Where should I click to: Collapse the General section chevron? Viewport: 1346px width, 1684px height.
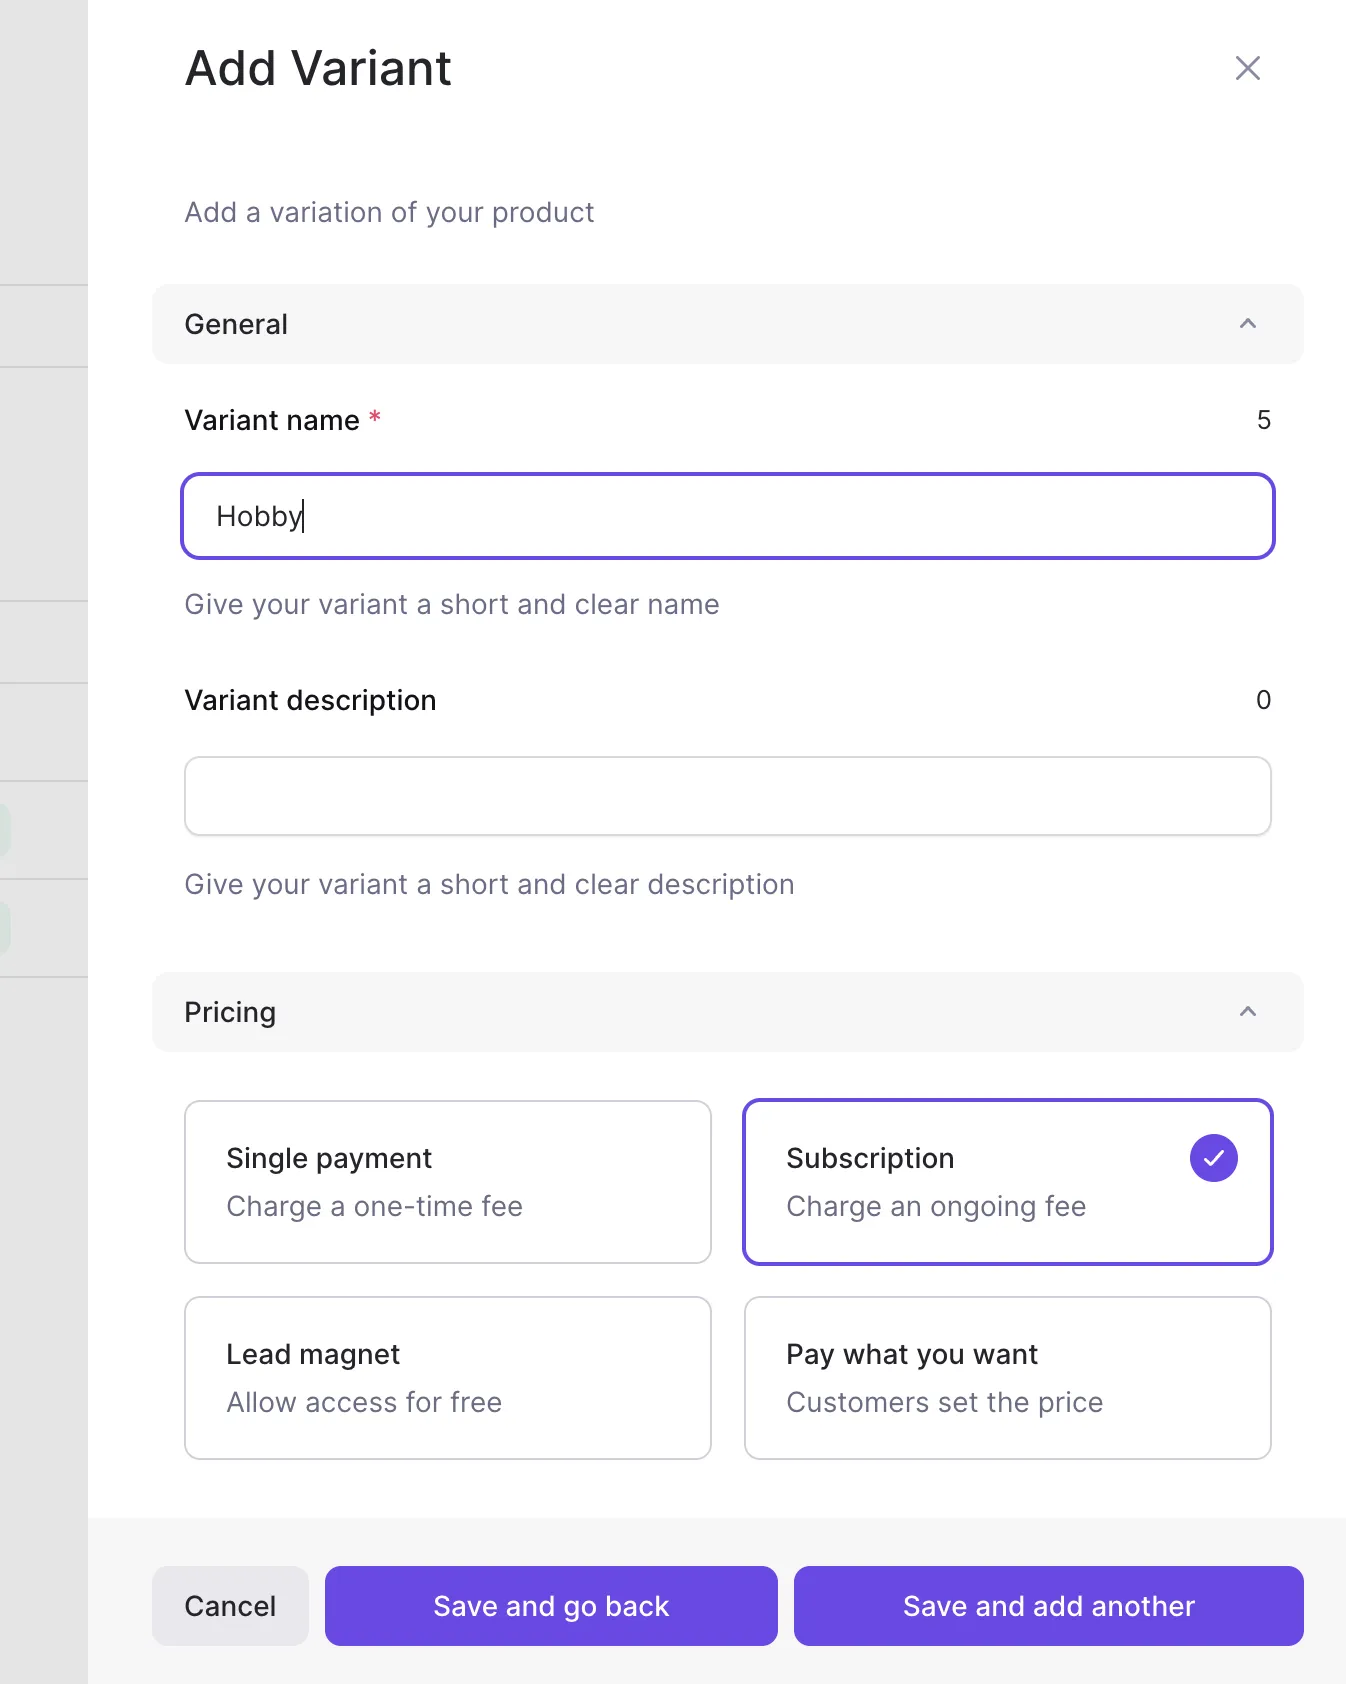pyautogui.click(x=1247, y=324)
